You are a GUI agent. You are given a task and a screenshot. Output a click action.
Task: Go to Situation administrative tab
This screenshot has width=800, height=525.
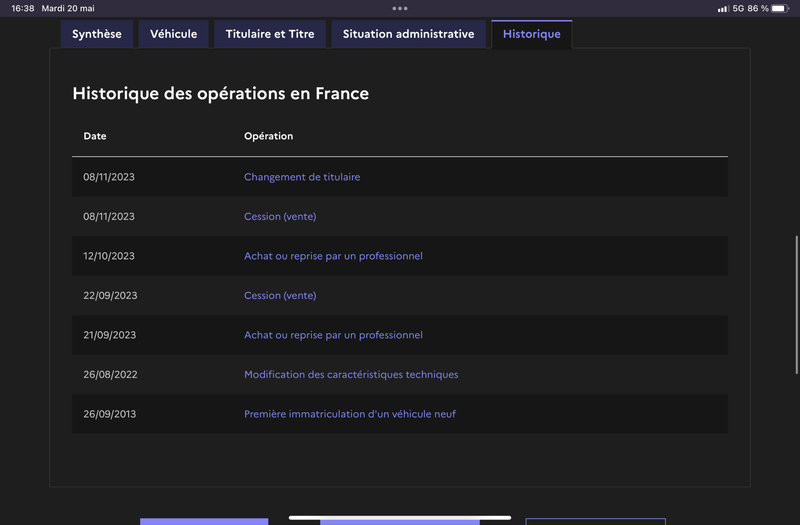point(408,34)
